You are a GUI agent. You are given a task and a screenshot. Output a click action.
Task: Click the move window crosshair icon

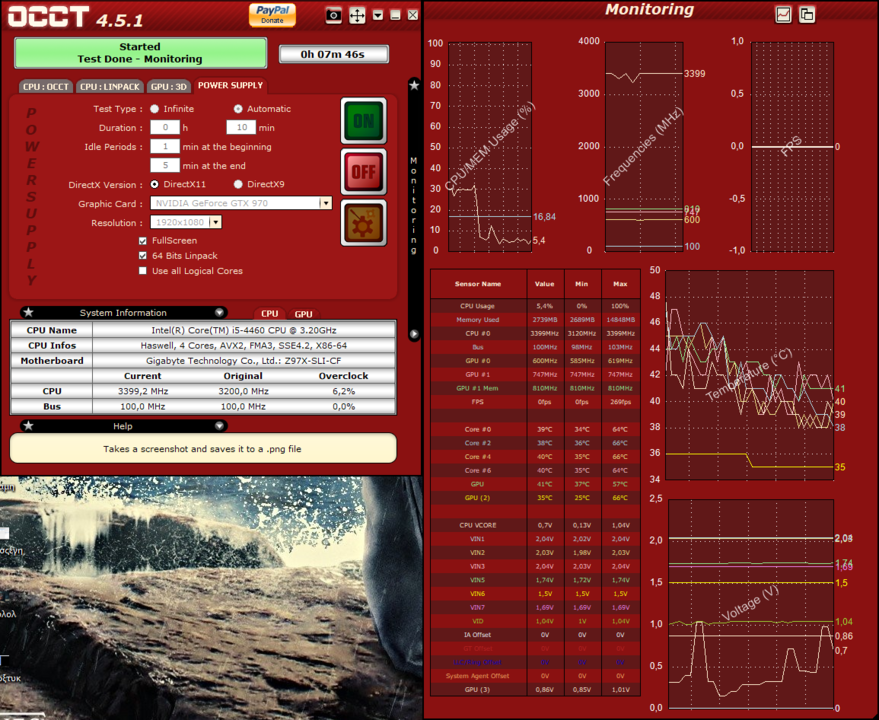[x=357, y=15]
